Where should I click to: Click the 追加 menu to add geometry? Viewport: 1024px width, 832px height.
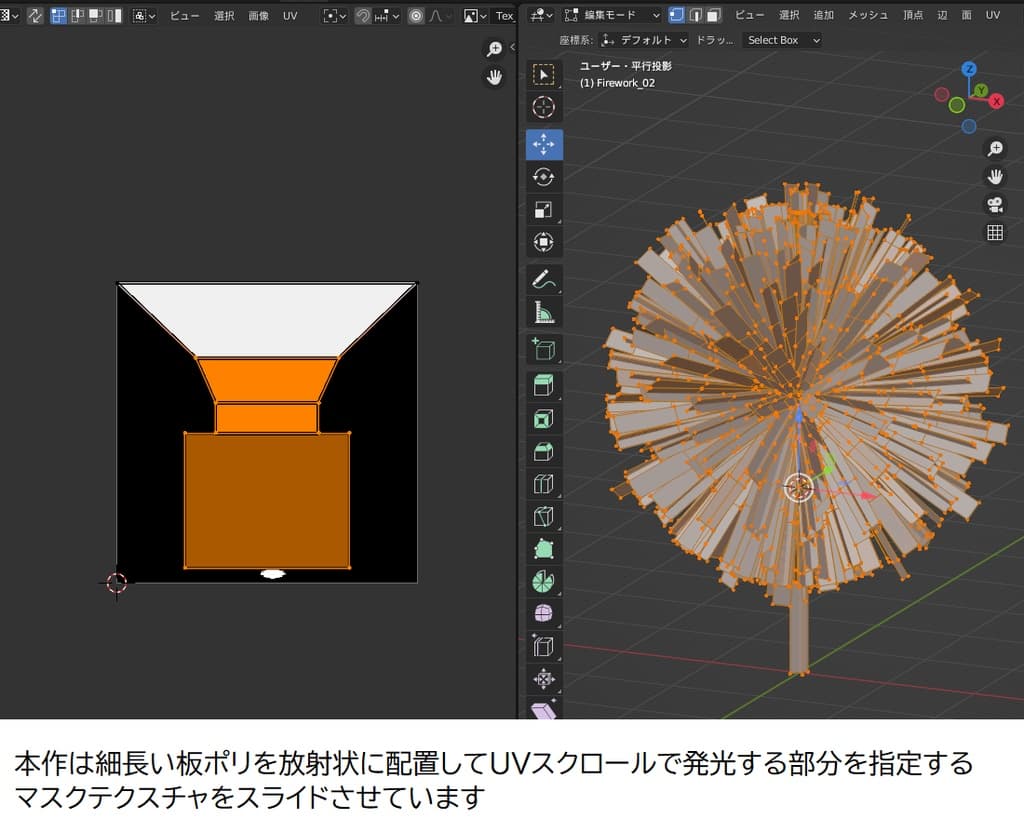tap(823, 14)
